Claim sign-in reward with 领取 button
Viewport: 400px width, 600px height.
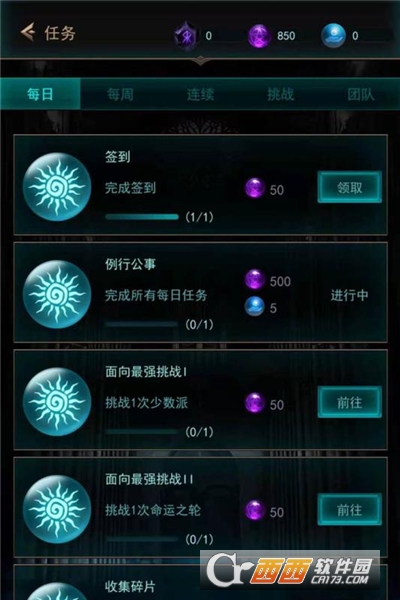(349, 188)
